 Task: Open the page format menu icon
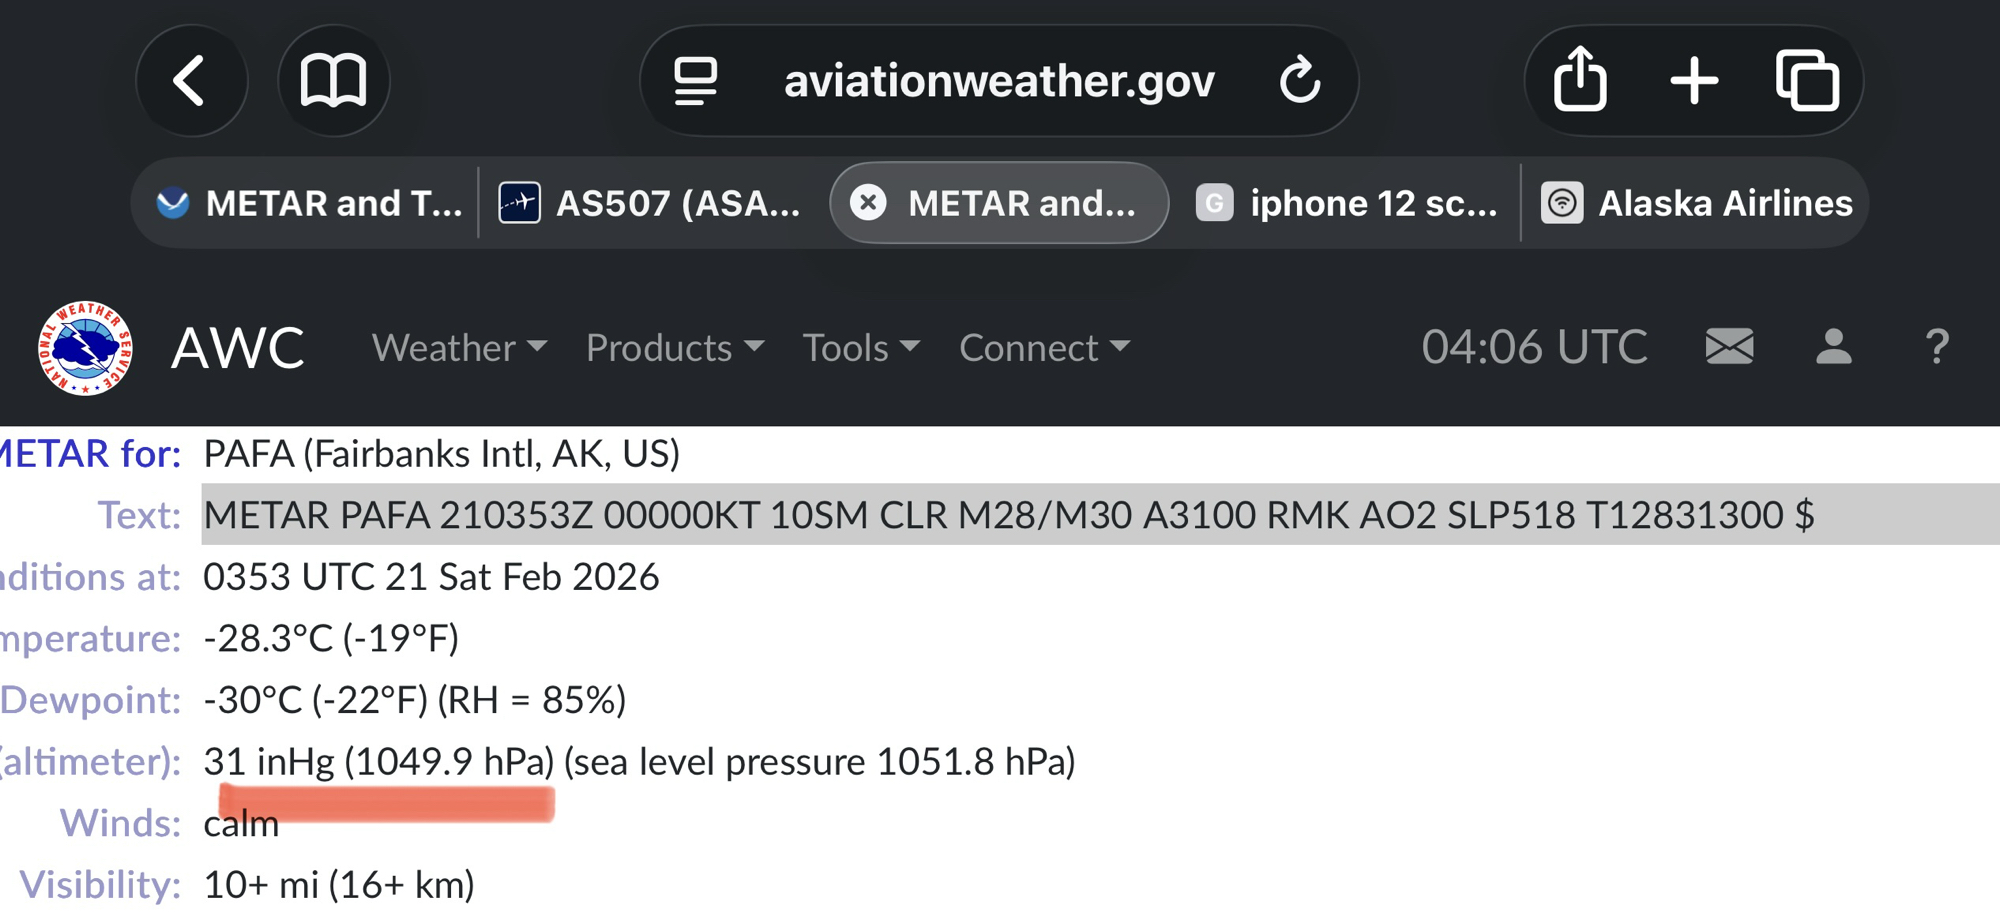coord(696,81)
